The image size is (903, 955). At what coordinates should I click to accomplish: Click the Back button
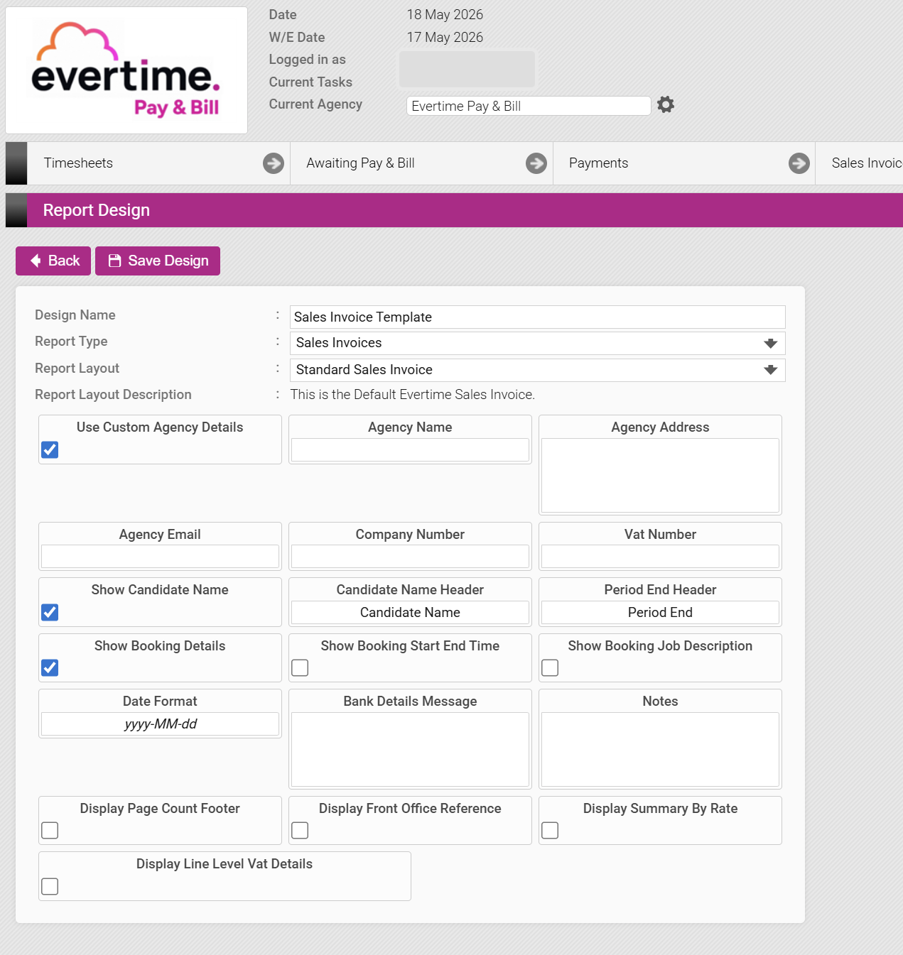[x=54, y=261]
